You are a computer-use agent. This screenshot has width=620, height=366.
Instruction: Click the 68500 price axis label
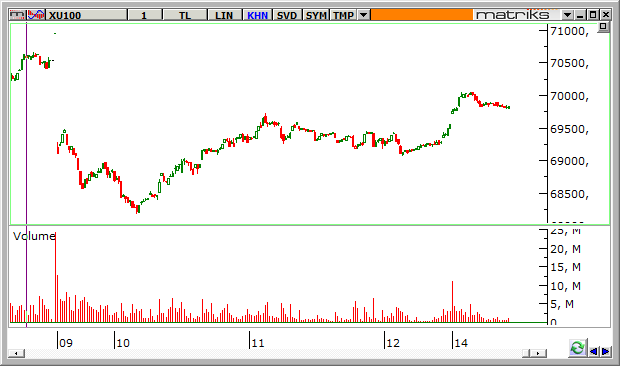(x=569, y=194)
